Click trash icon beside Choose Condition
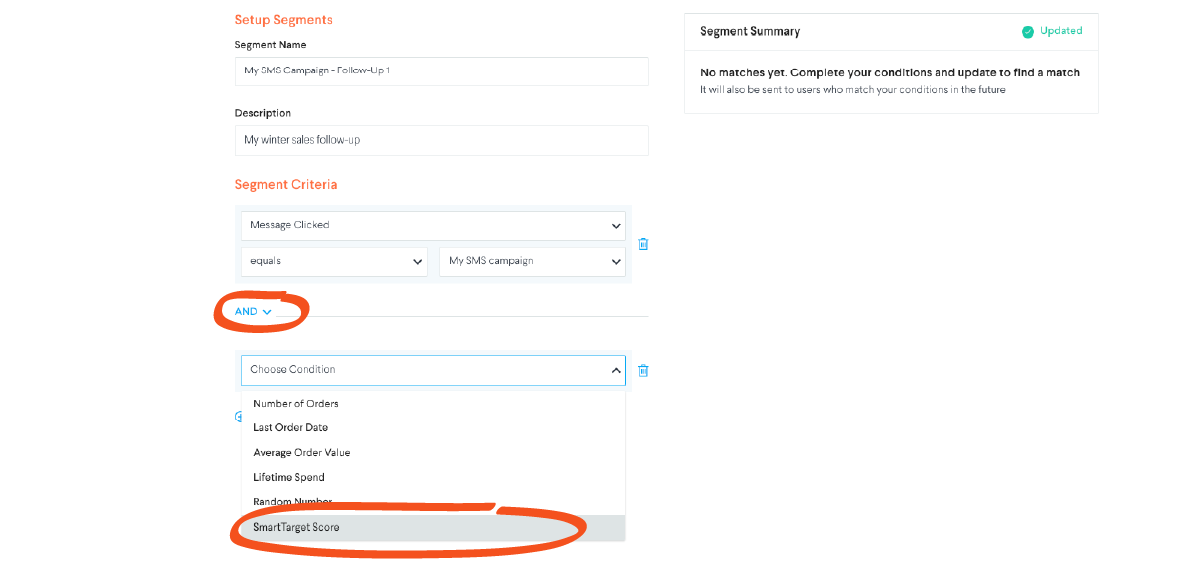The width and height of the screenshot is (1200, 563). (x=643, y=370)
